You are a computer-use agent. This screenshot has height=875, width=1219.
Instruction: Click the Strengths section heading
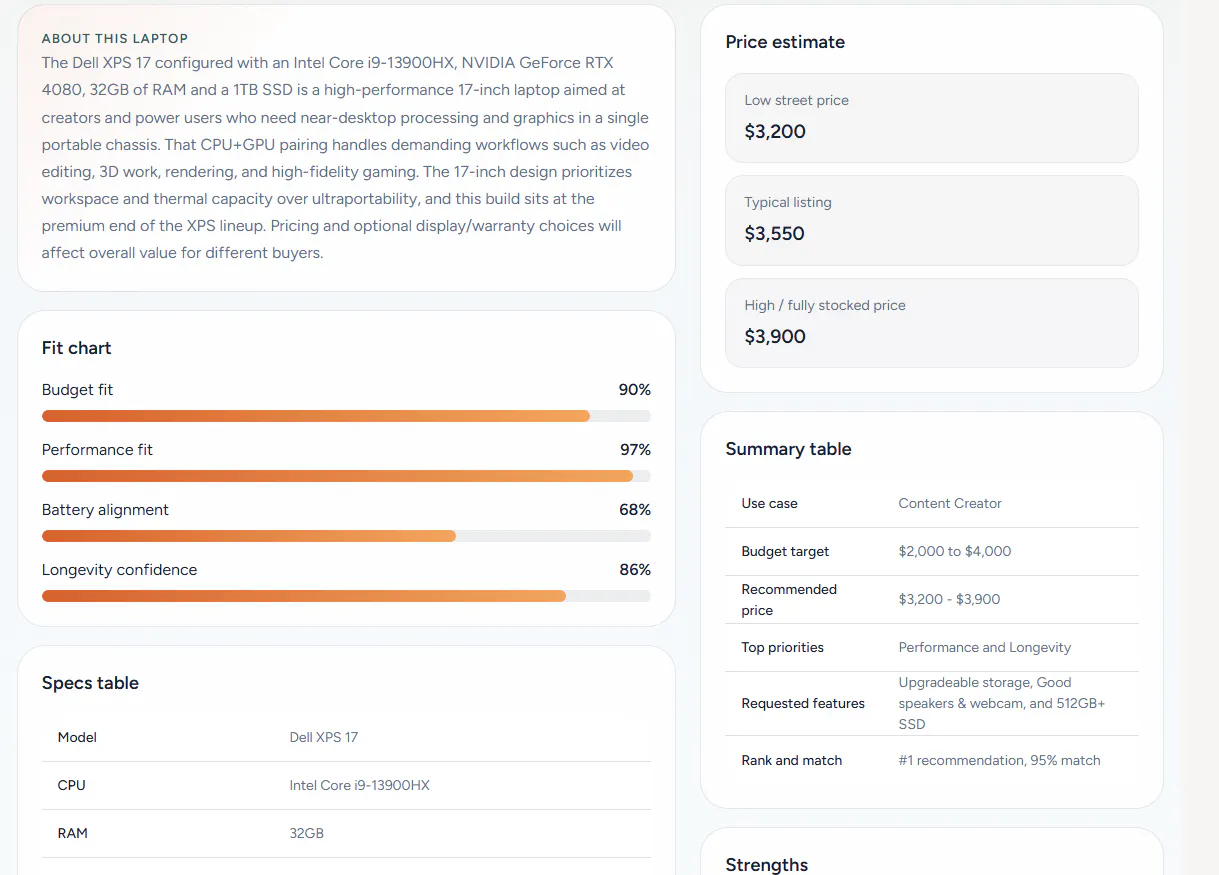pos(767,865)
